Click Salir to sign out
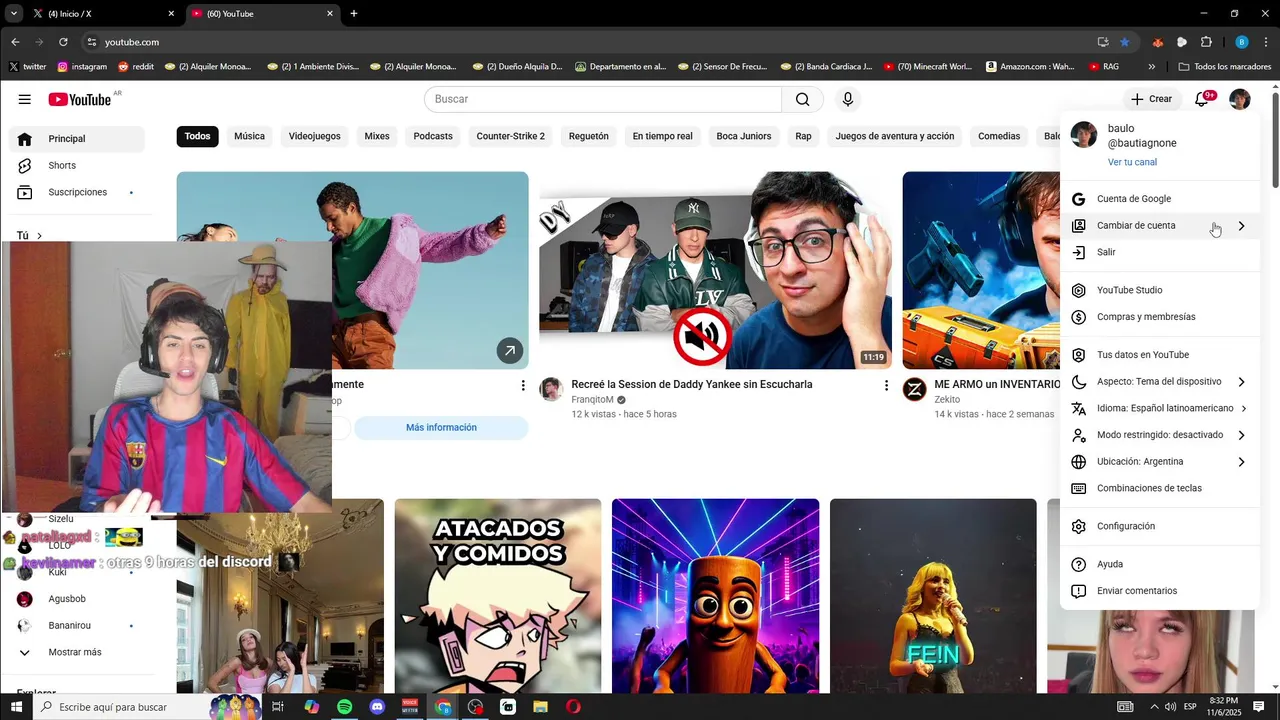The image size is (1280, 720). click(x=1159, y=252)
